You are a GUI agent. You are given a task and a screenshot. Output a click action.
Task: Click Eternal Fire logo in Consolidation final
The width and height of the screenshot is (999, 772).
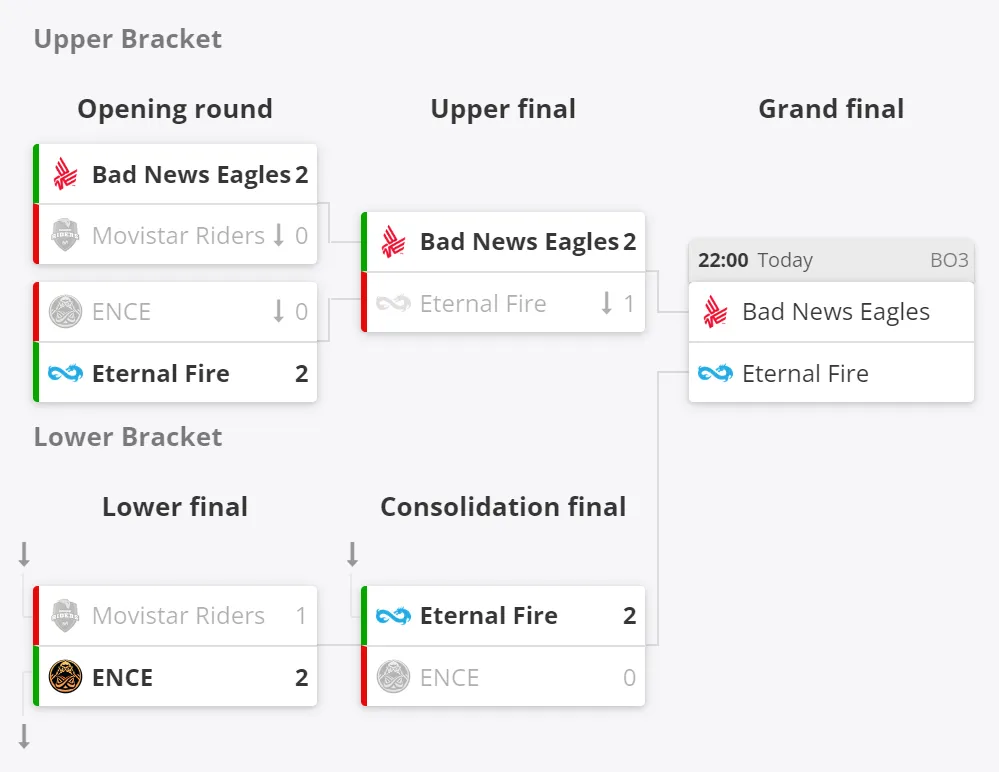point(393,616)
